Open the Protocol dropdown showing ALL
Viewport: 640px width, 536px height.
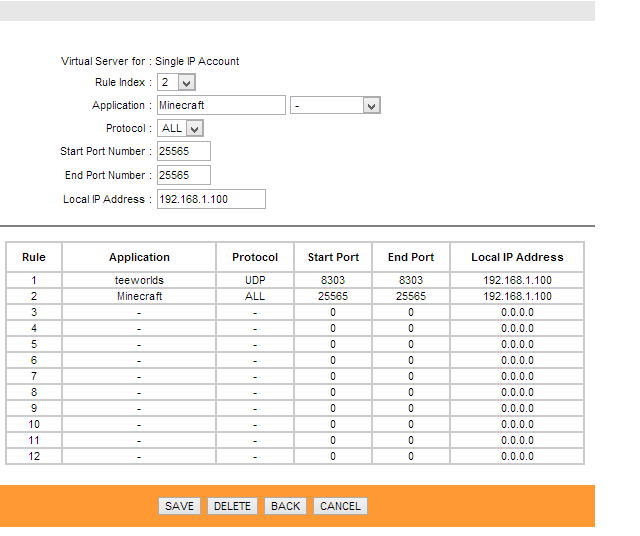[x=180, y=128]
